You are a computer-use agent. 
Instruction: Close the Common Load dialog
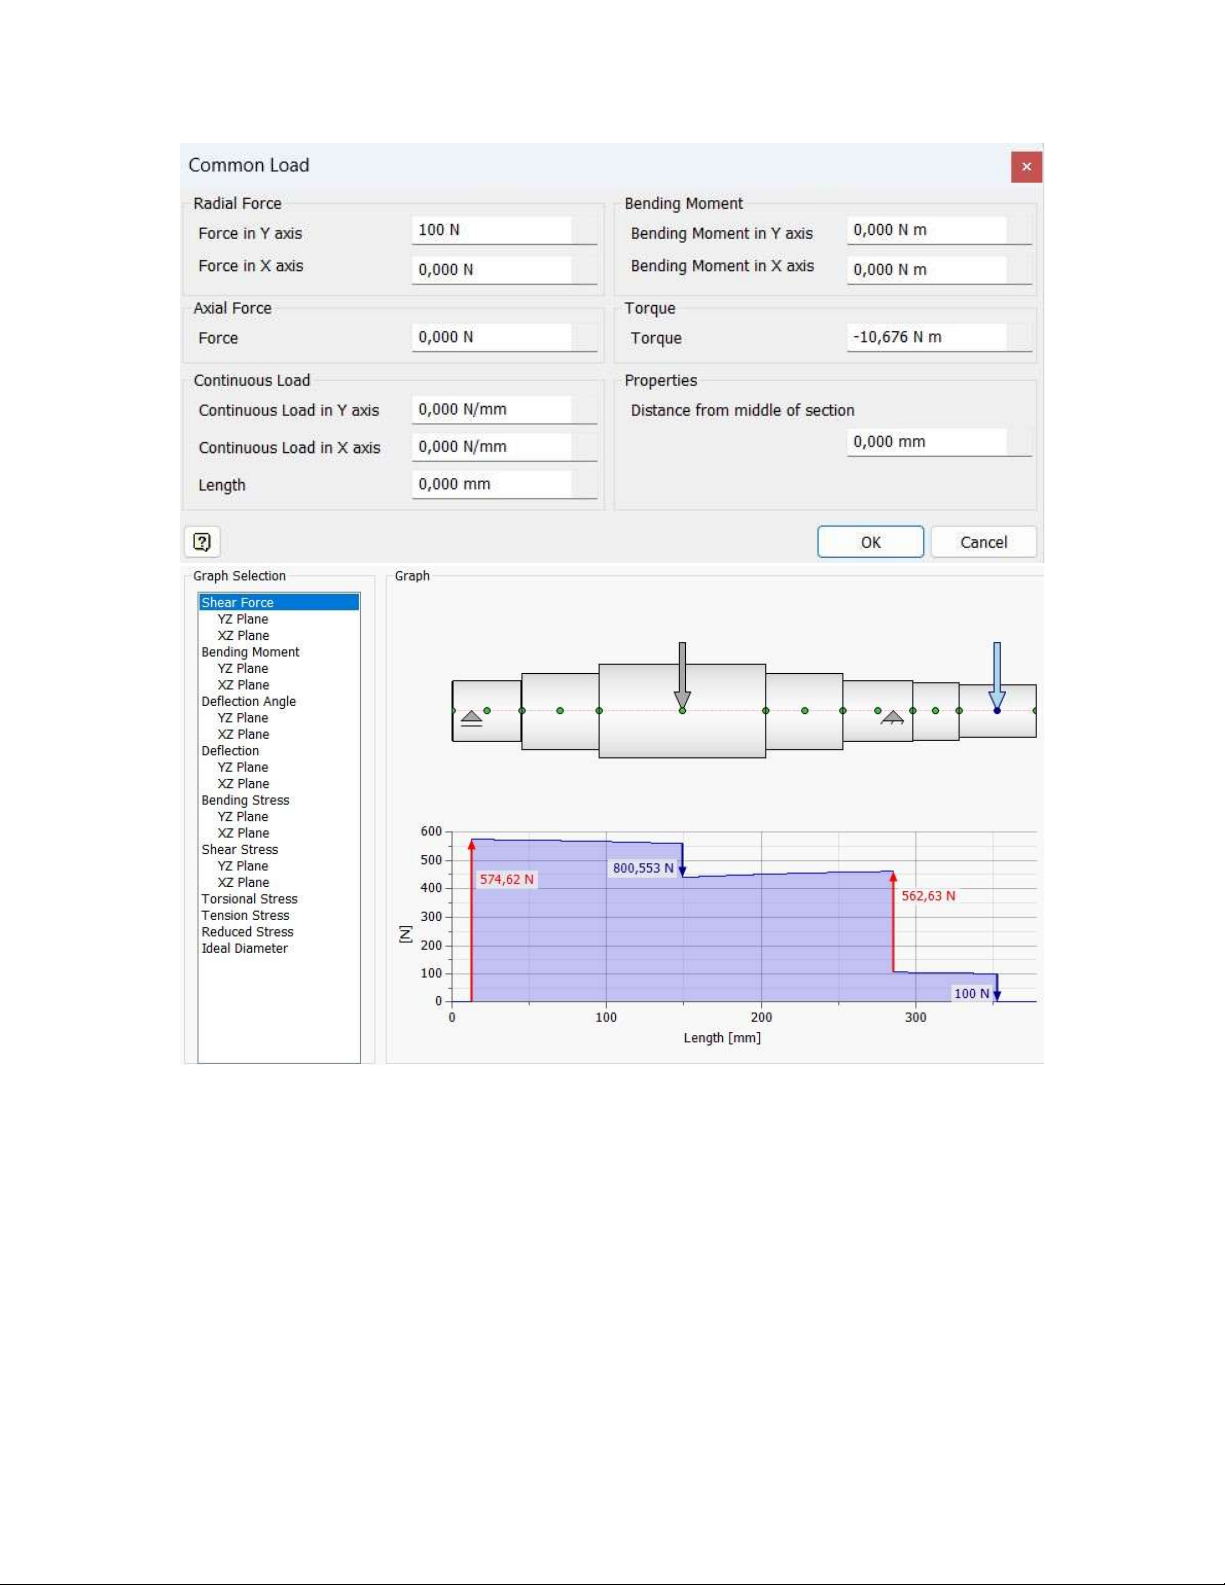click(x=1026, y=167)
